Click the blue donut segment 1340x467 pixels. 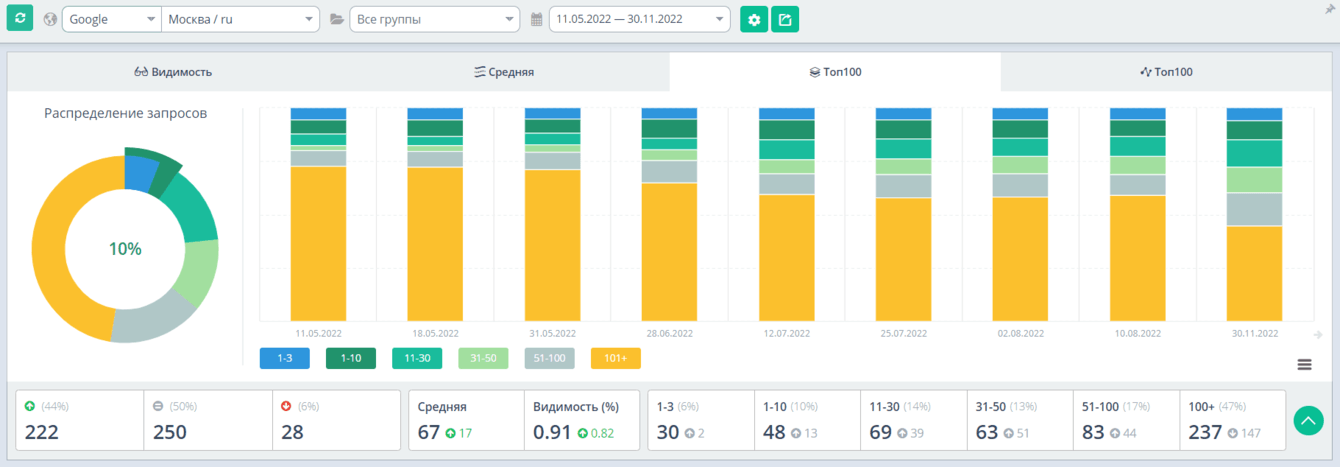138,172
